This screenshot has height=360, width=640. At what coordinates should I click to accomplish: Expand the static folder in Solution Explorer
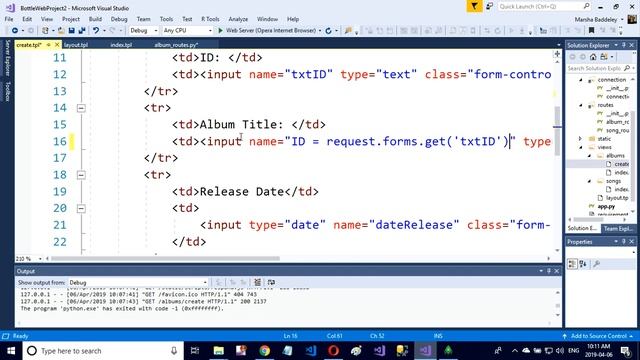[x=581, y=139]
